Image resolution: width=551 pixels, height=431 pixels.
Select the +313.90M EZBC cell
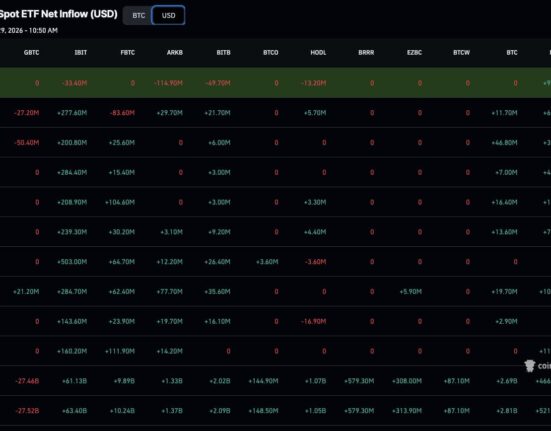click(x=407, y=411)
